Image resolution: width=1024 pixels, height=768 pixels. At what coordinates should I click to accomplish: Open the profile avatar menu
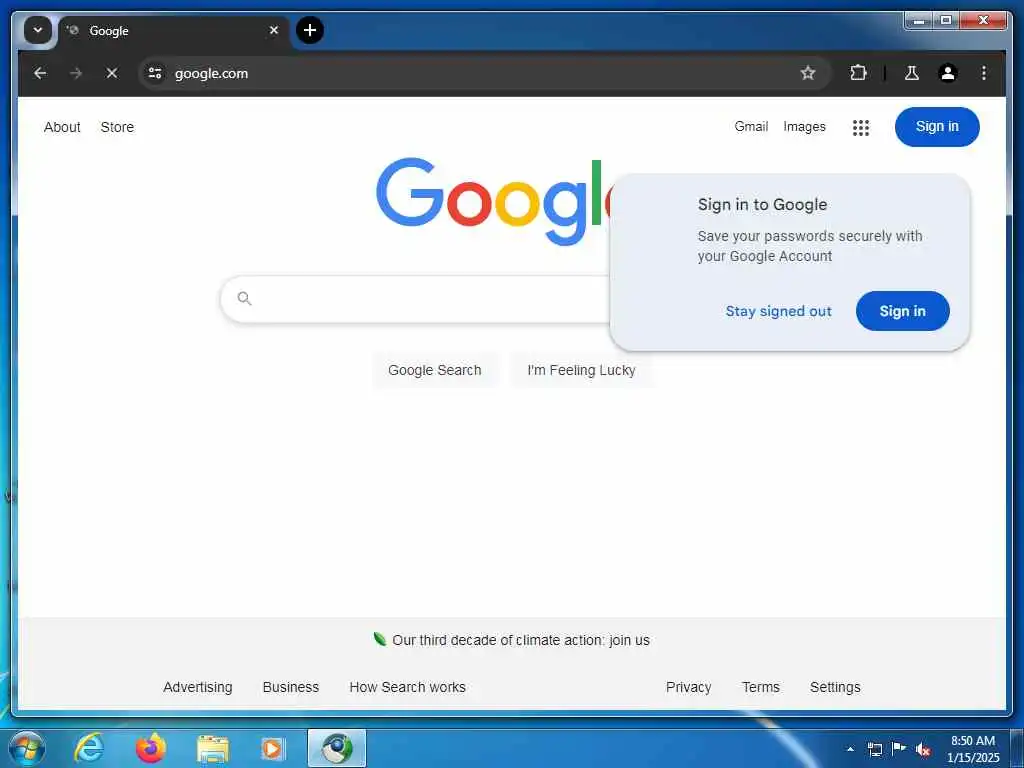coord(948,73)
